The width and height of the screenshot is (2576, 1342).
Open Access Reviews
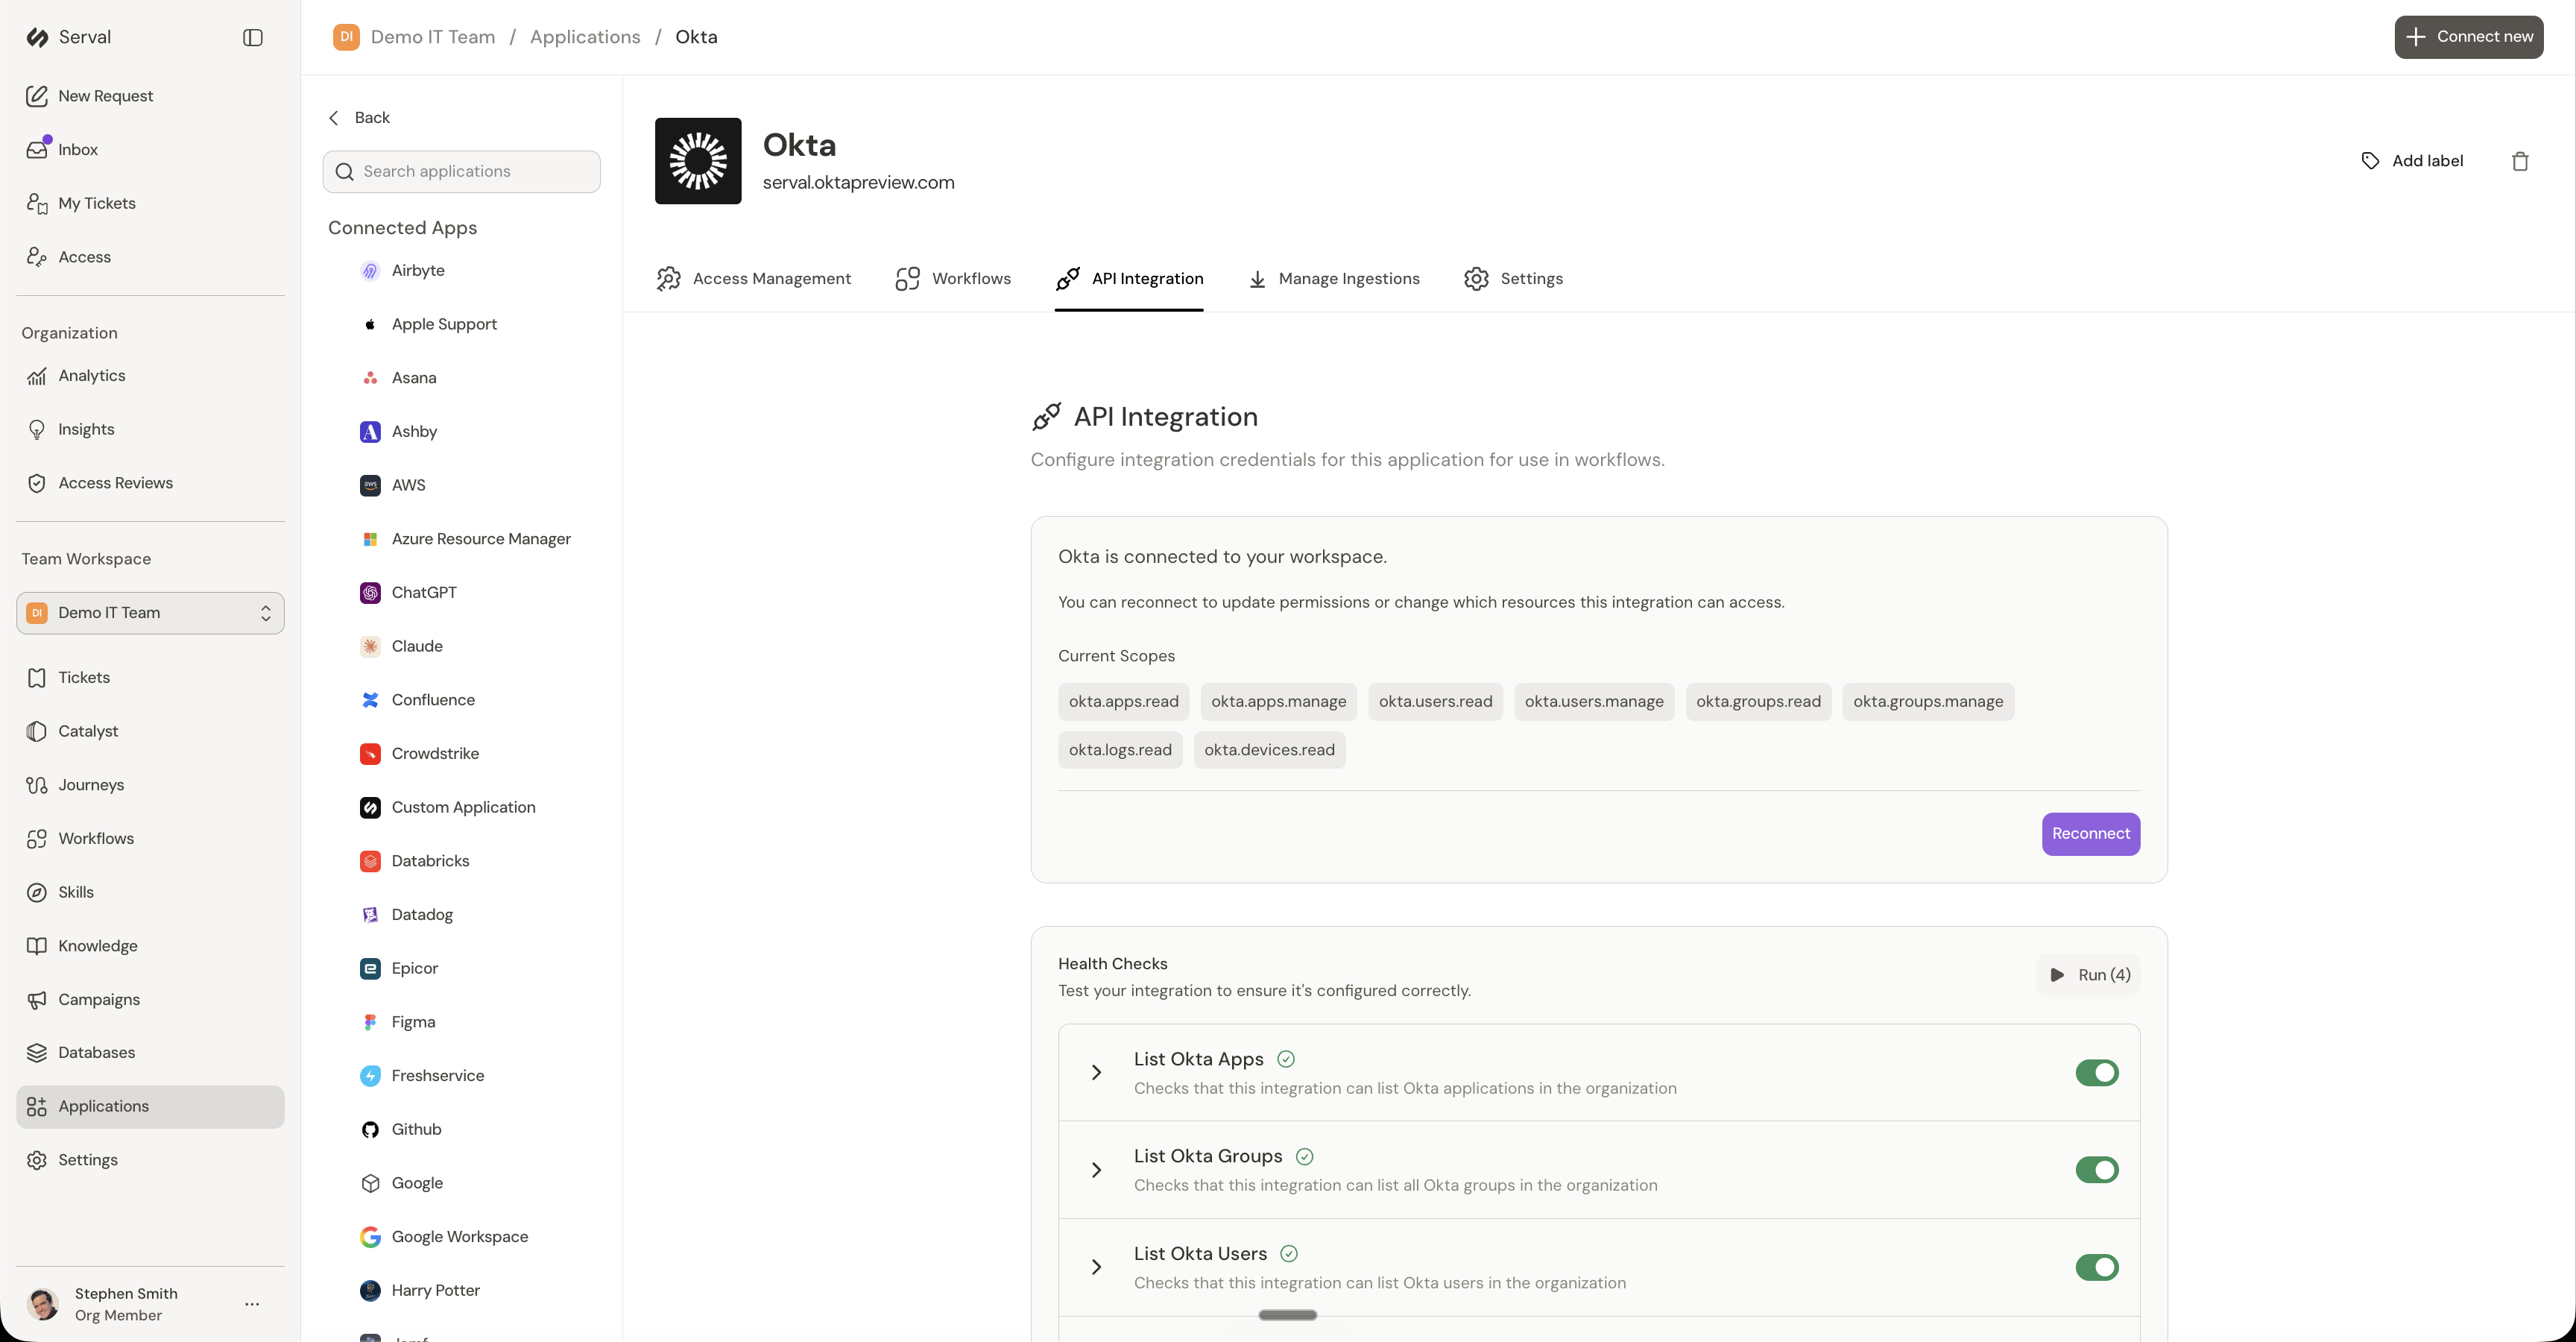[150, 483]
